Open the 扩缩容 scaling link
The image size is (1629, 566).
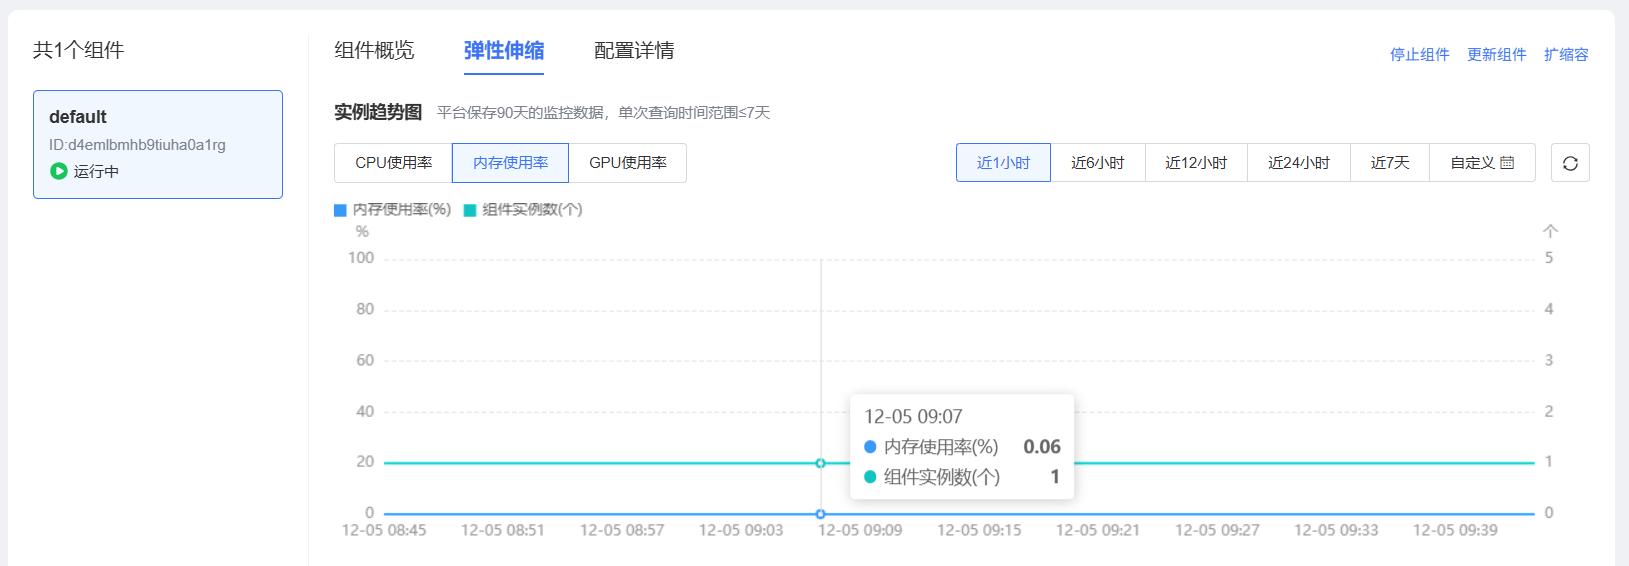click(1565, 55)
